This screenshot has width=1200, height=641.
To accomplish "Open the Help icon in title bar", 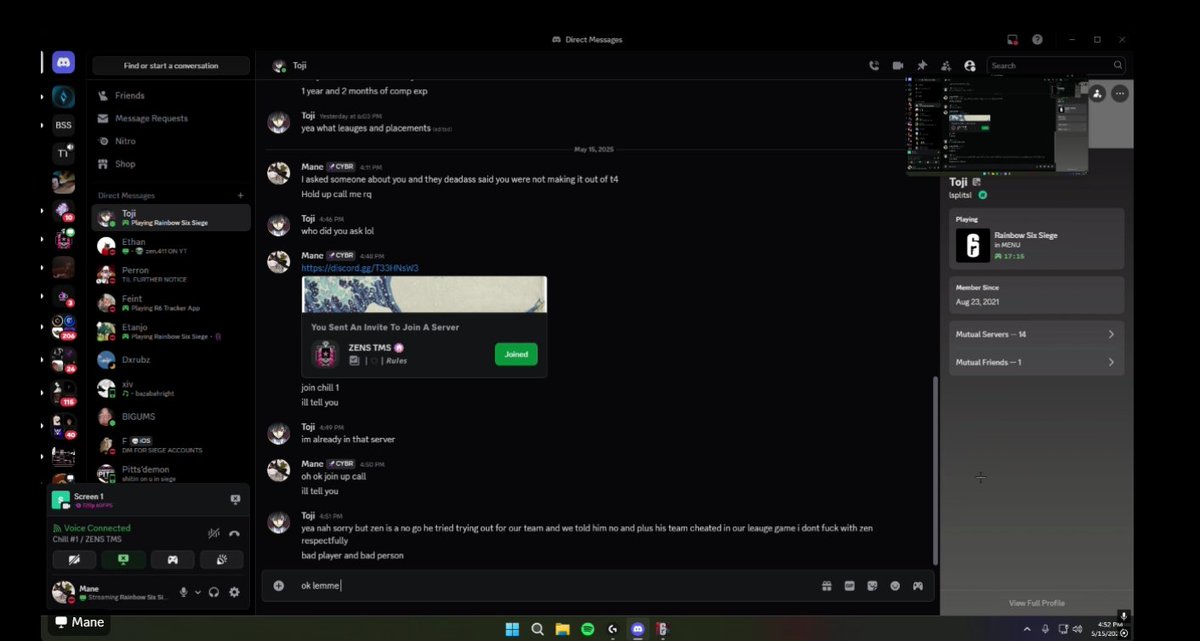I will [x=1038, y=39].
